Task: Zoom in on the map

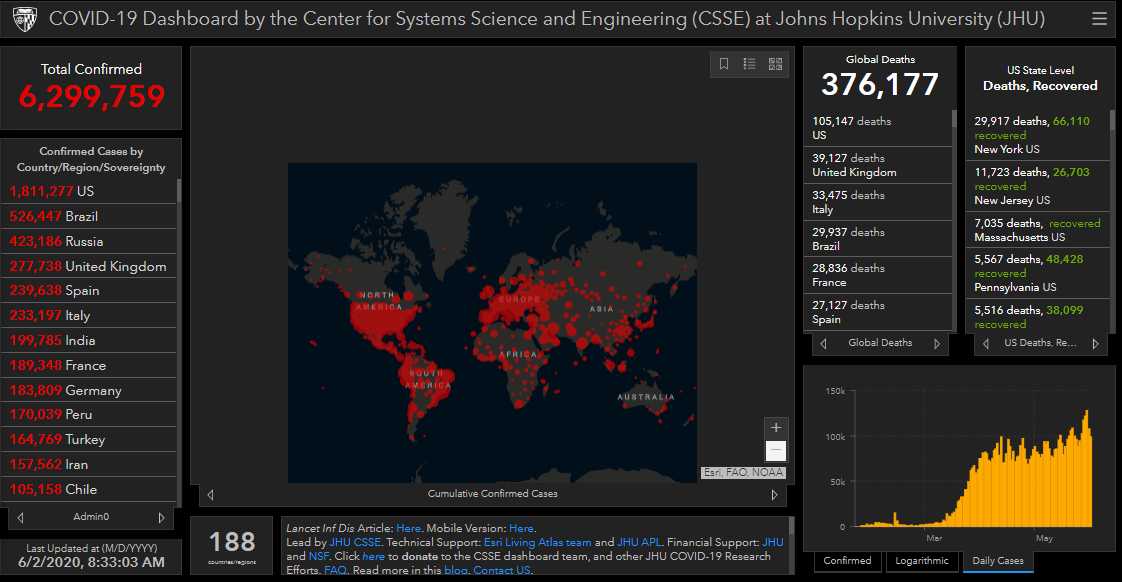Action: [x=776, y=427]
